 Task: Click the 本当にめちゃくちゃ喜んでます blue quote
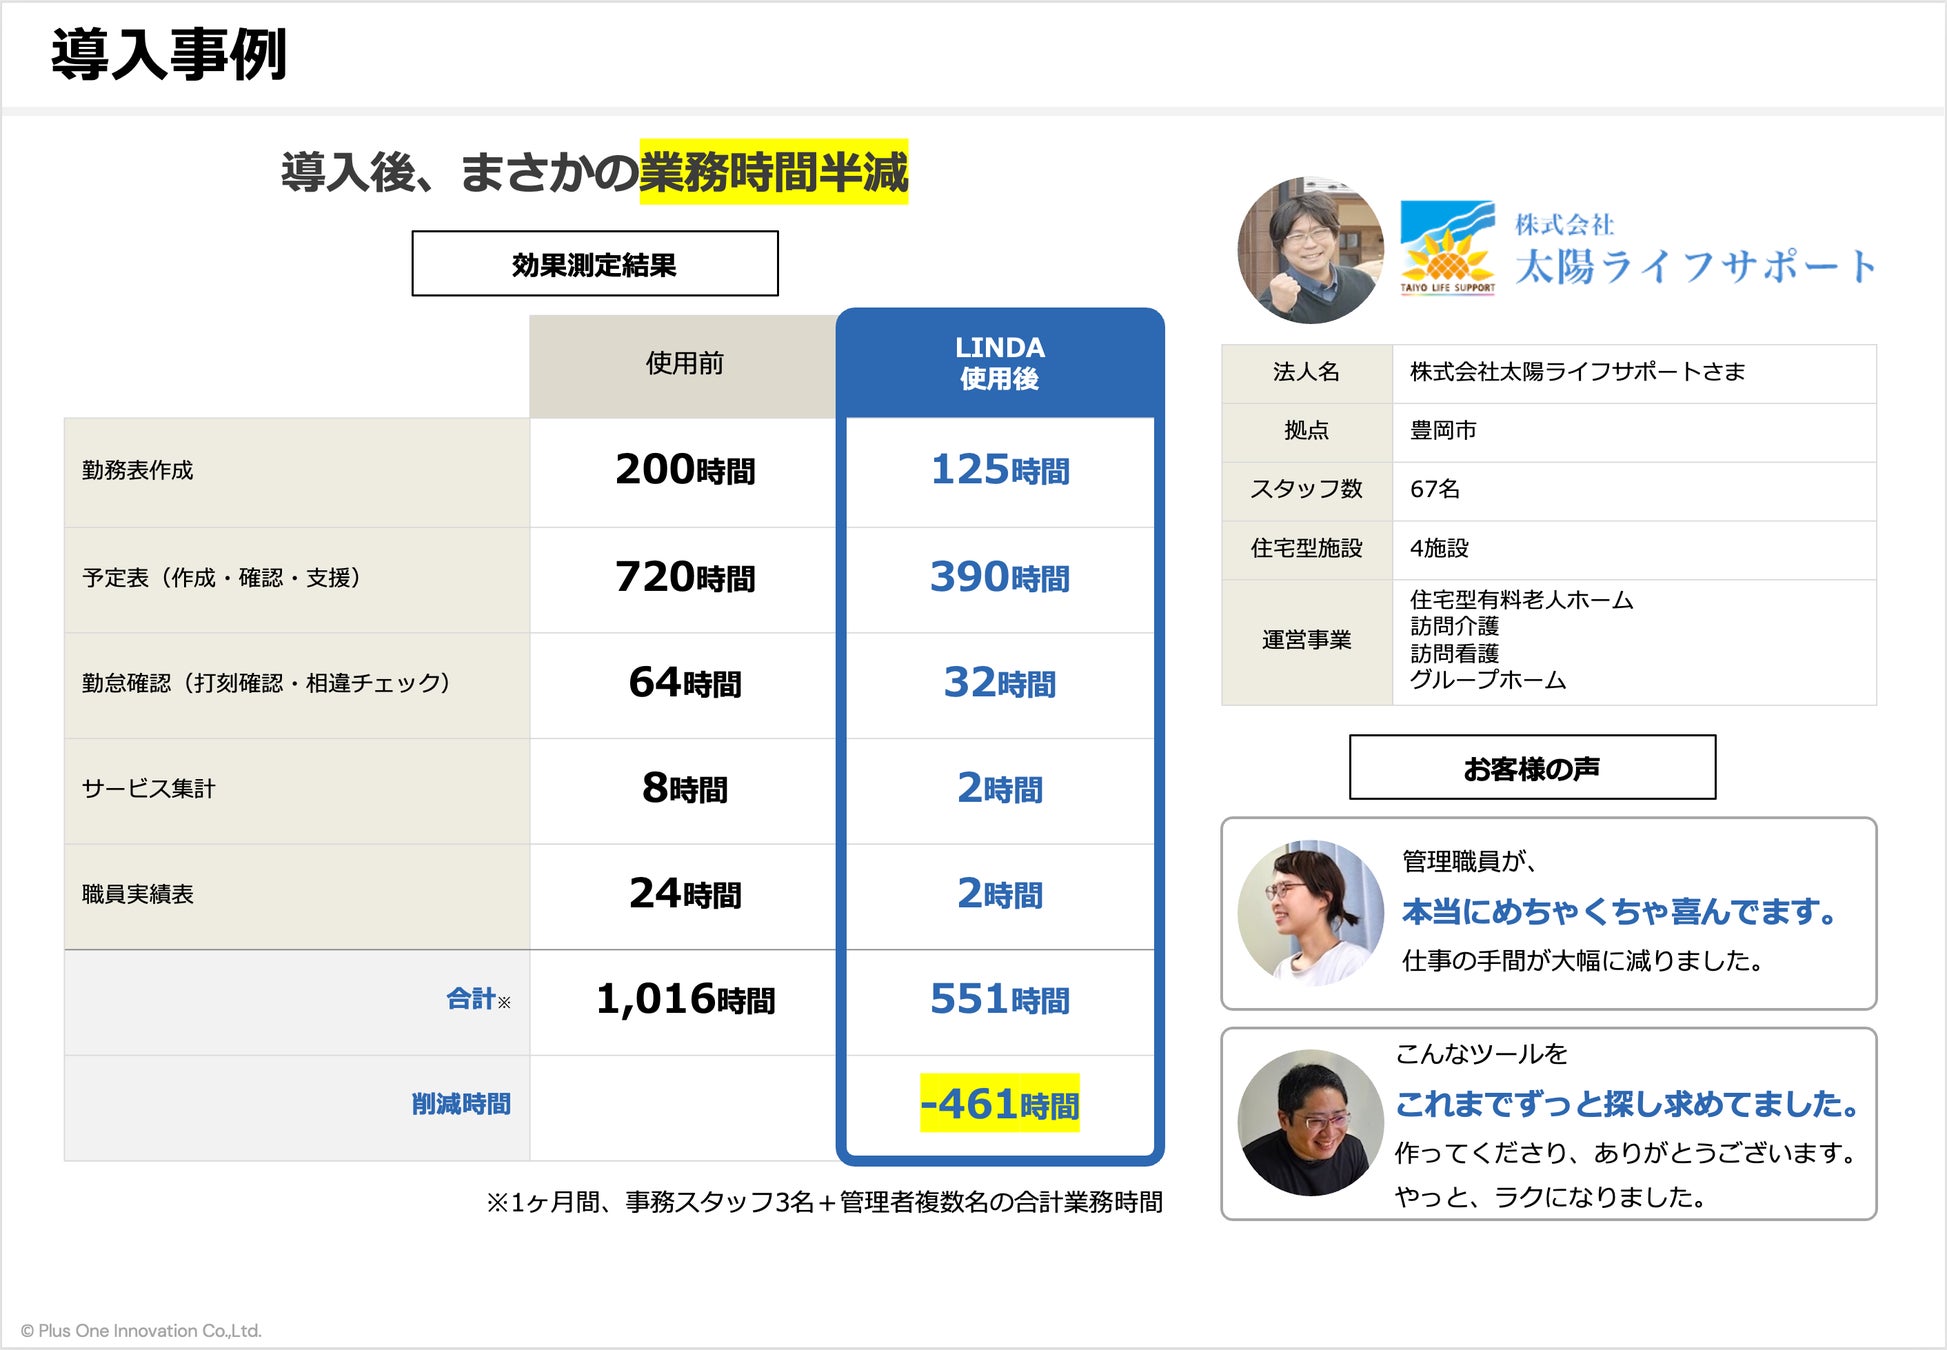(x=1618, y=912)
